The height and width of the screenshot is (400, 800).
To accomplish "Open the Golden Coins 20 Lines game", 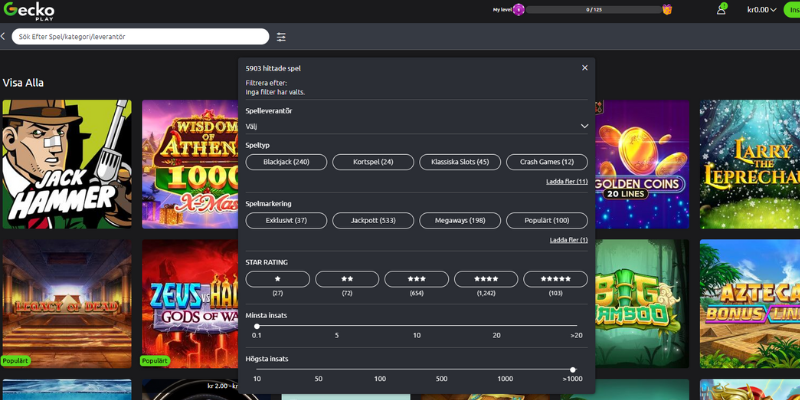I will point(642,164).
